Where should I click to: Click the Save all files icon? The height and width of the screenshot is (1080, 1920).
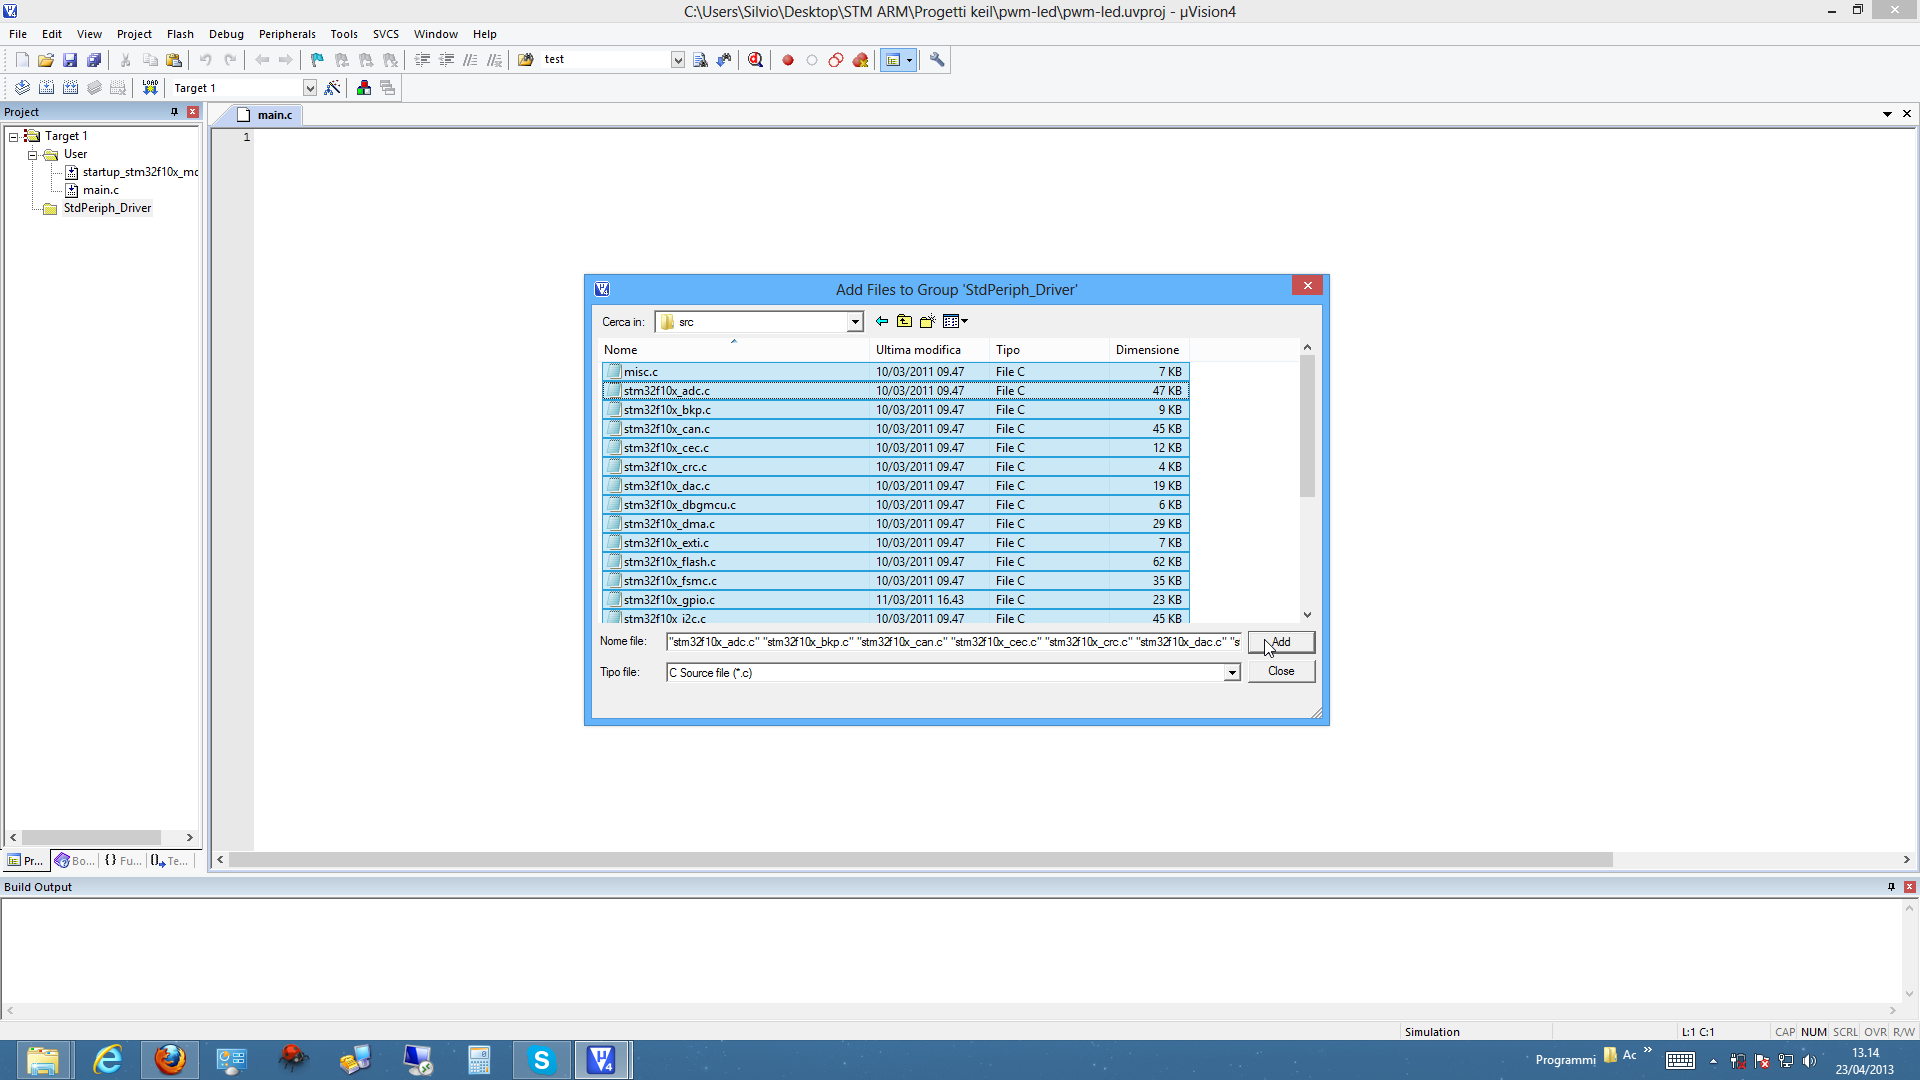tap(94, 60)
